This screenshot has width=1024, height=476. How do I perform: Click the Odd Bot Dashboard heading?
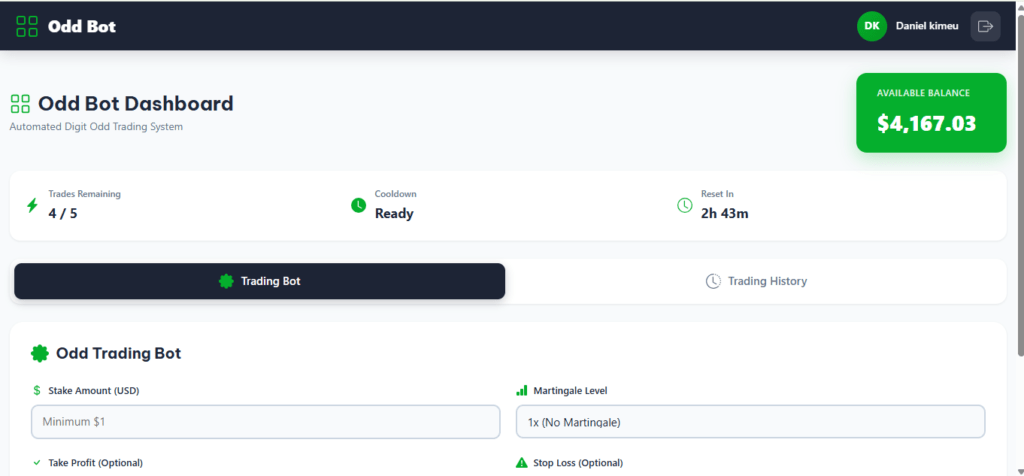[x=136, y=104]
